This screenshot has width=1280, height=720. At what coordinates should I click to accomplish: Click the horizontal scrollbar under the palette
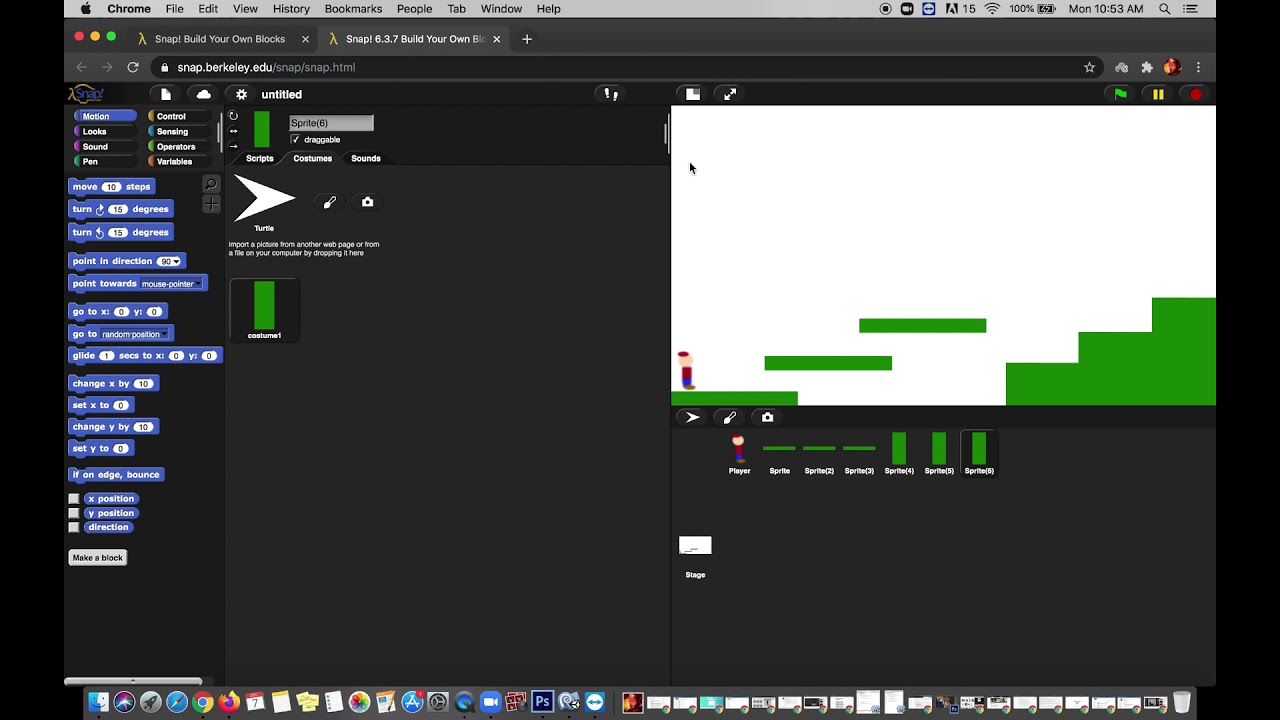132,682
